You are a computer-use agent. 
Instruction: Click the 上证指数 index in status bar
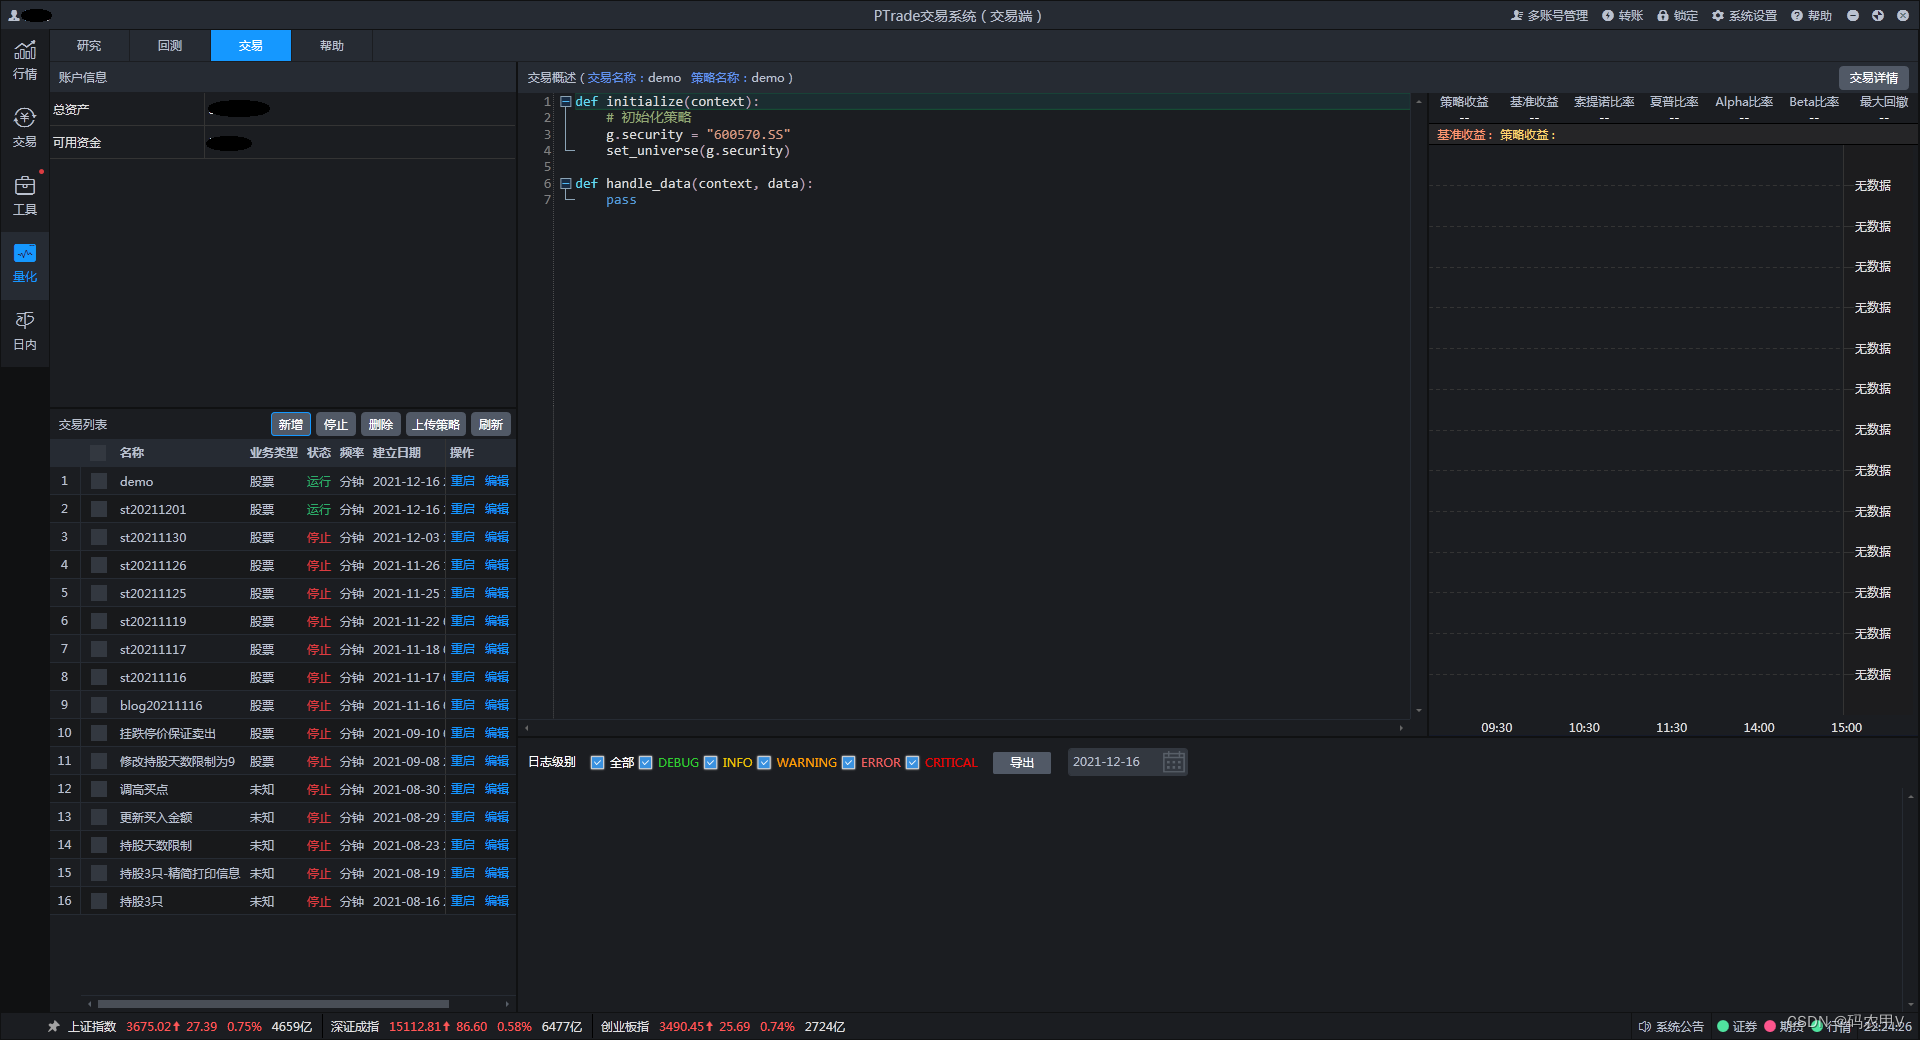tap(92, 1026)
